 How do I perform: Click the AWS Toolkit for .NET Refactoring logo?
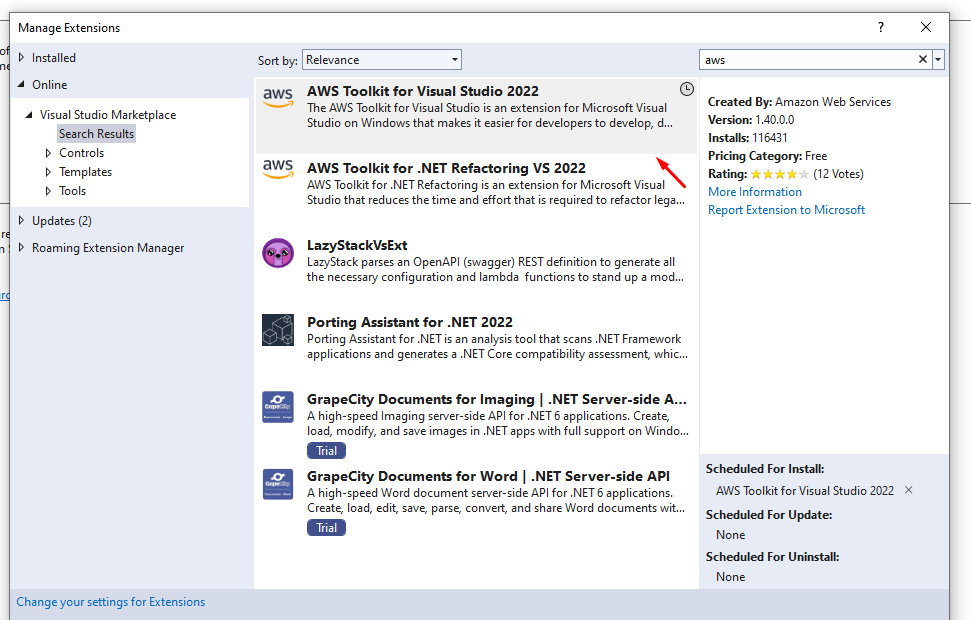[x=278, y=169]
